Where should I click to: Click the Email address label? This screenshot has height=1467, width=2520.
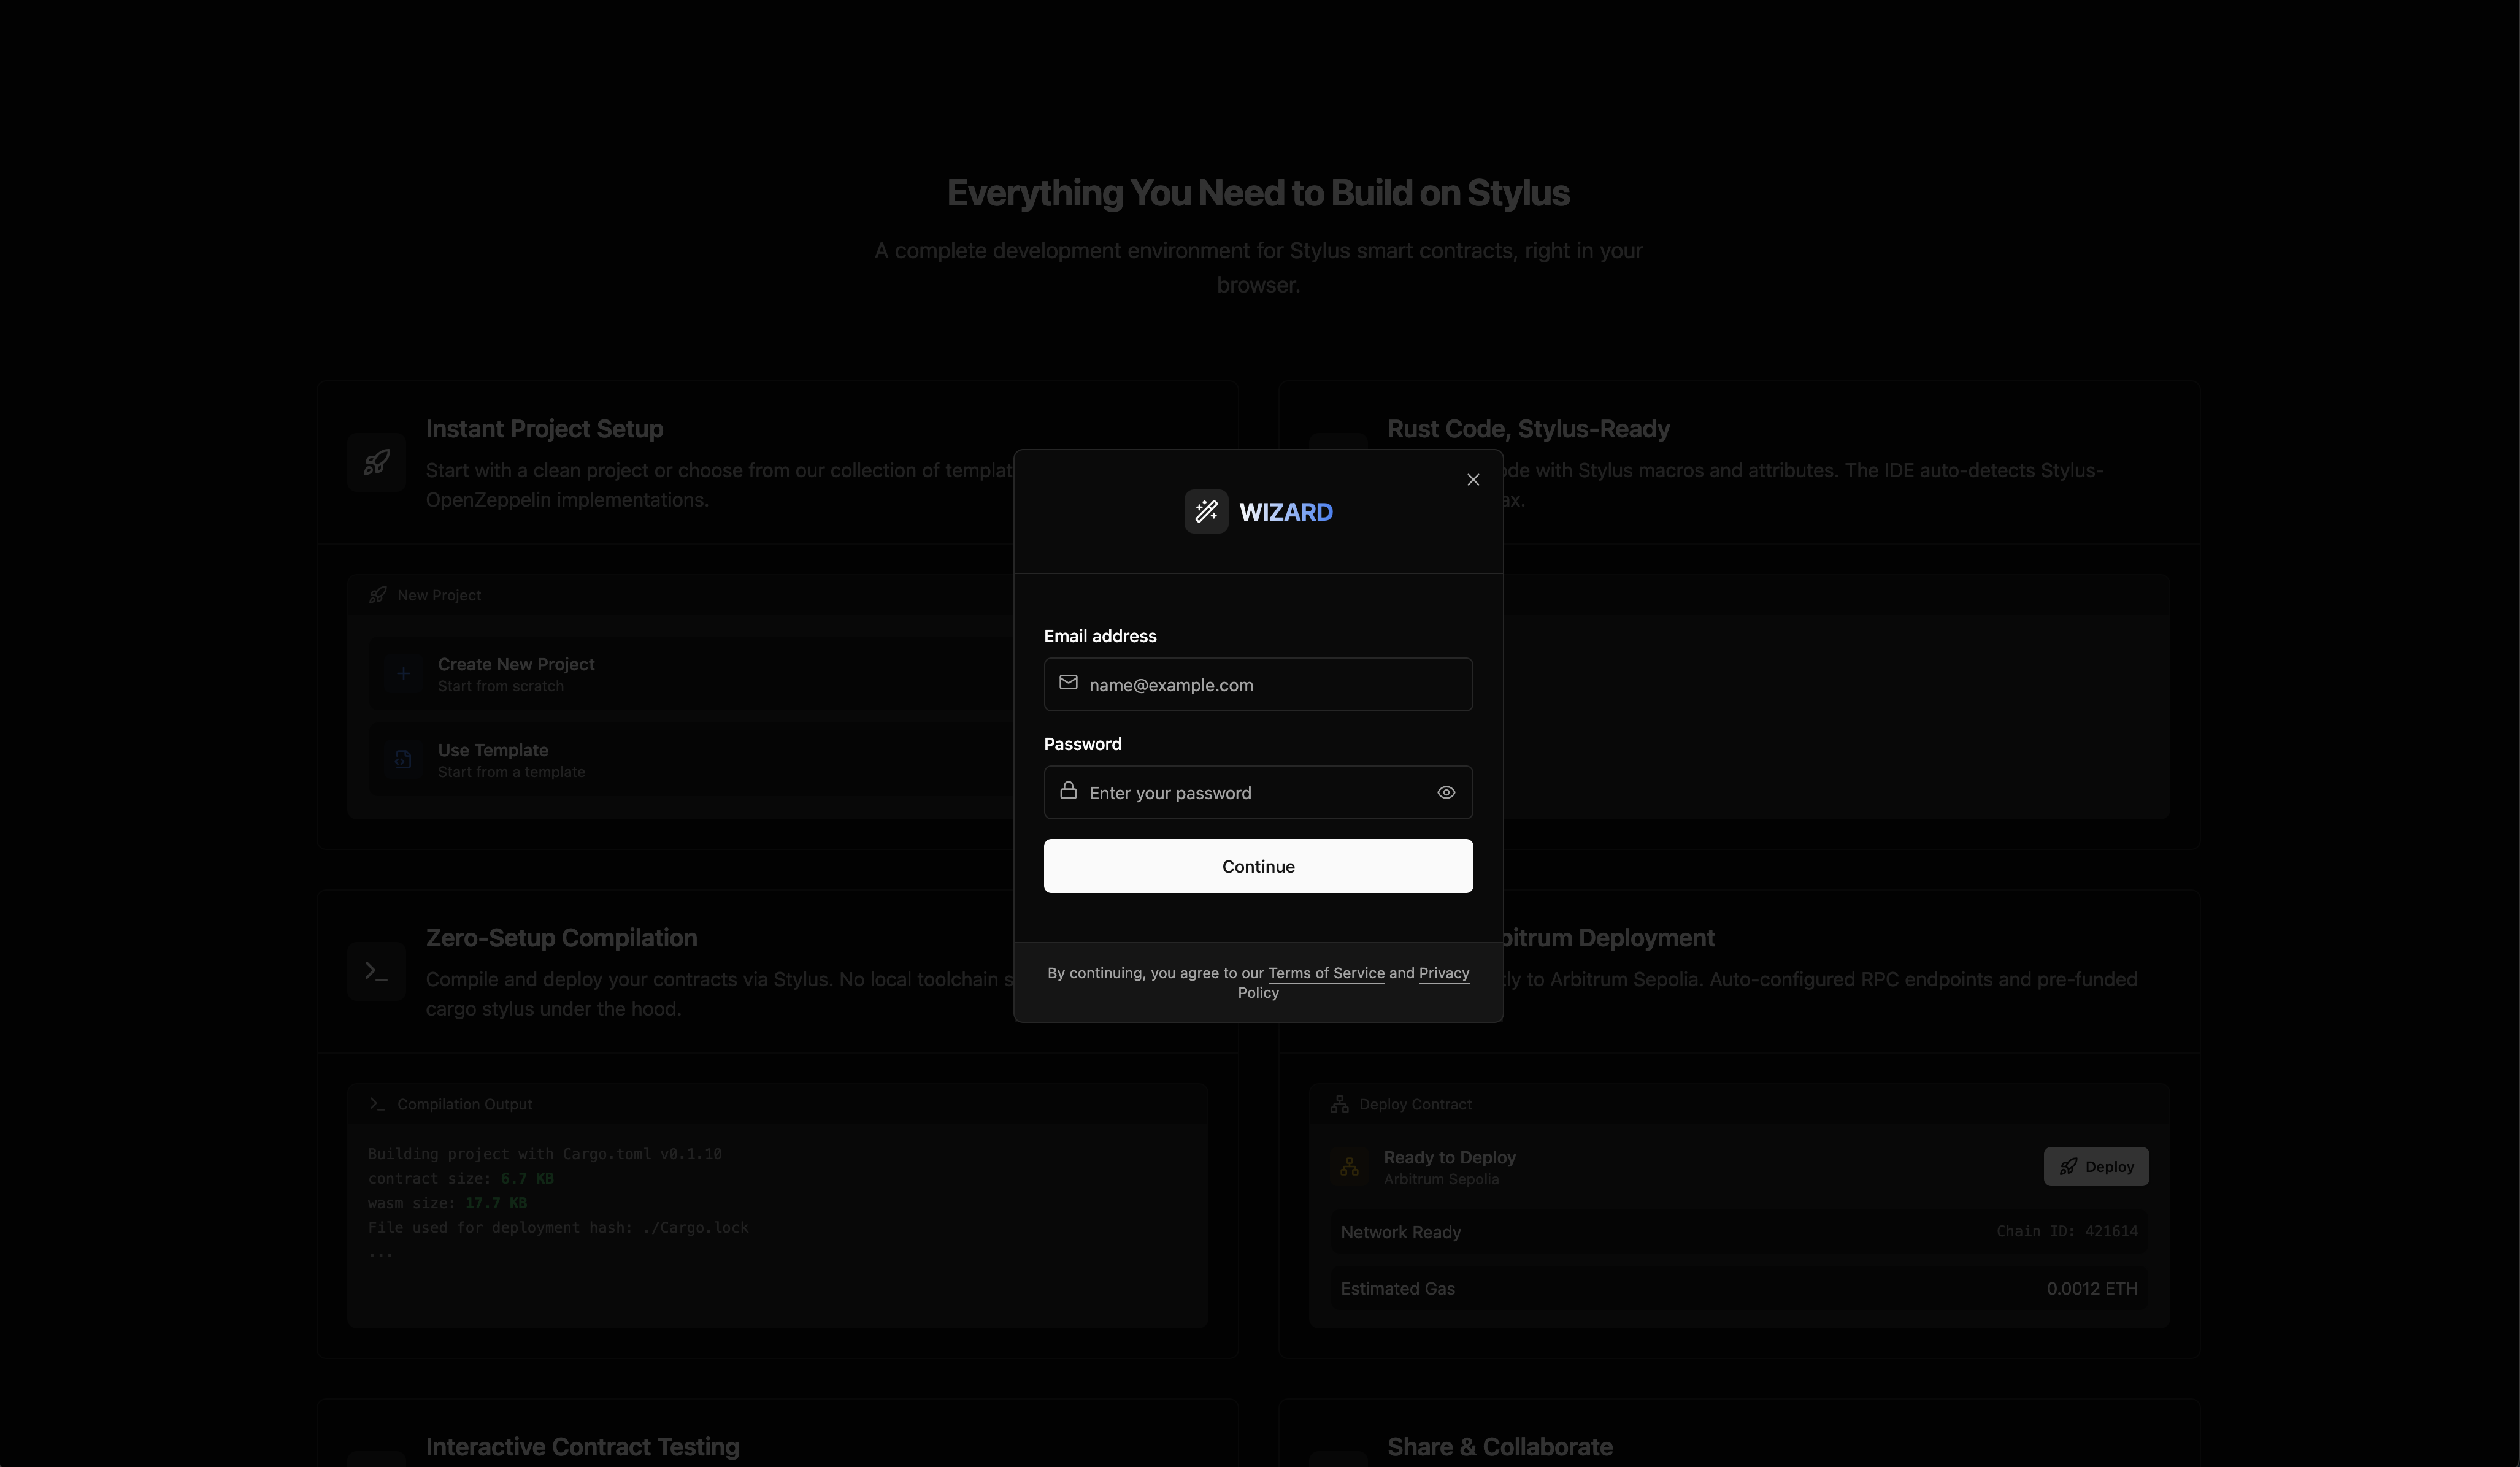click(1100, 636)
